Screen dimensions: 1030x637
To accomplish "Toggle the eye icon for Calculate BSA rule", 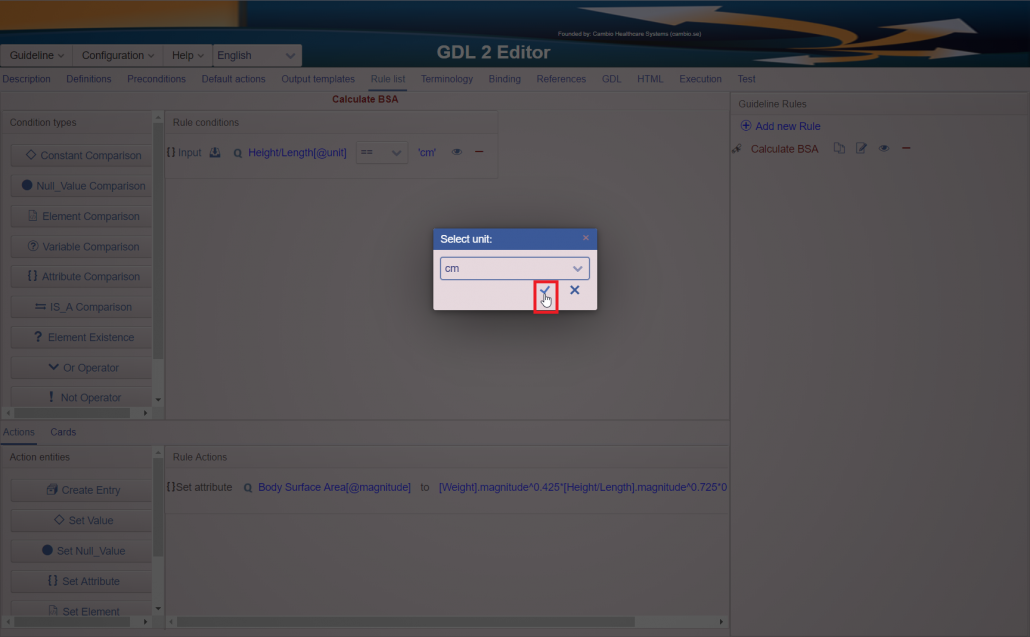I will 884,149.
